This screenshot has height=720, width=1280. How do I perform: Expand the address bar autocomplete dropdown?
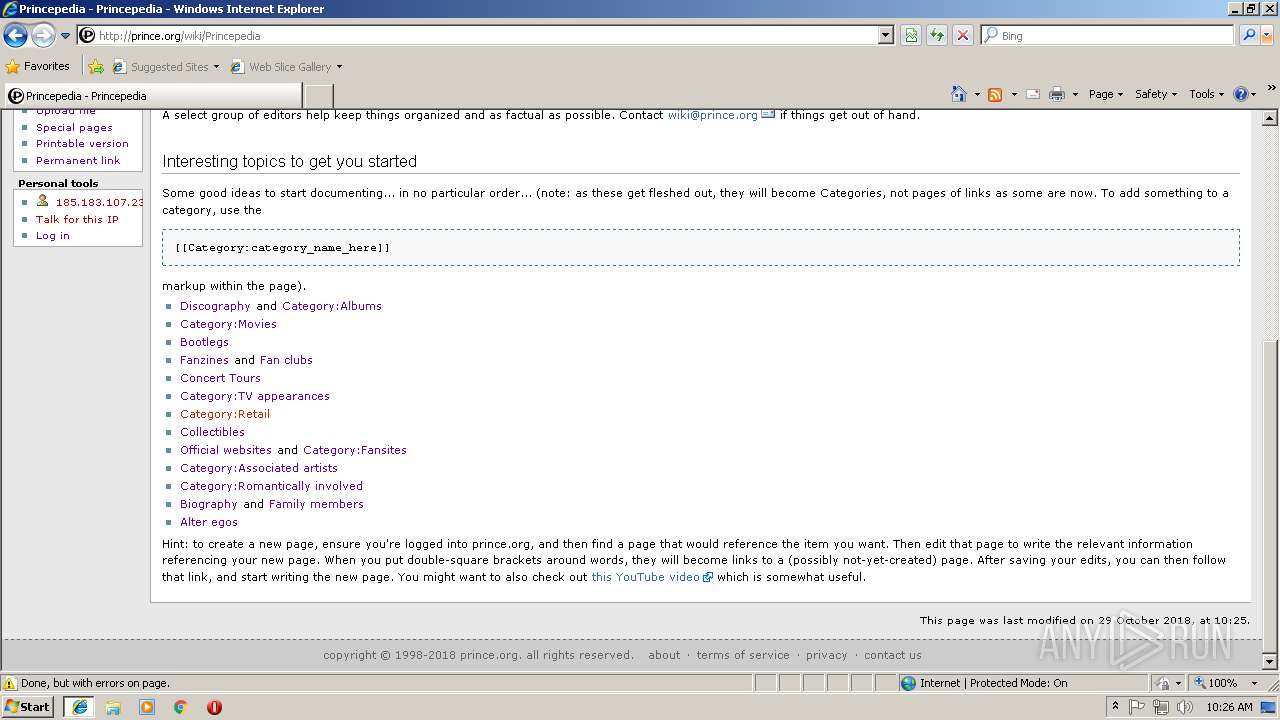(x=885, y=36)
